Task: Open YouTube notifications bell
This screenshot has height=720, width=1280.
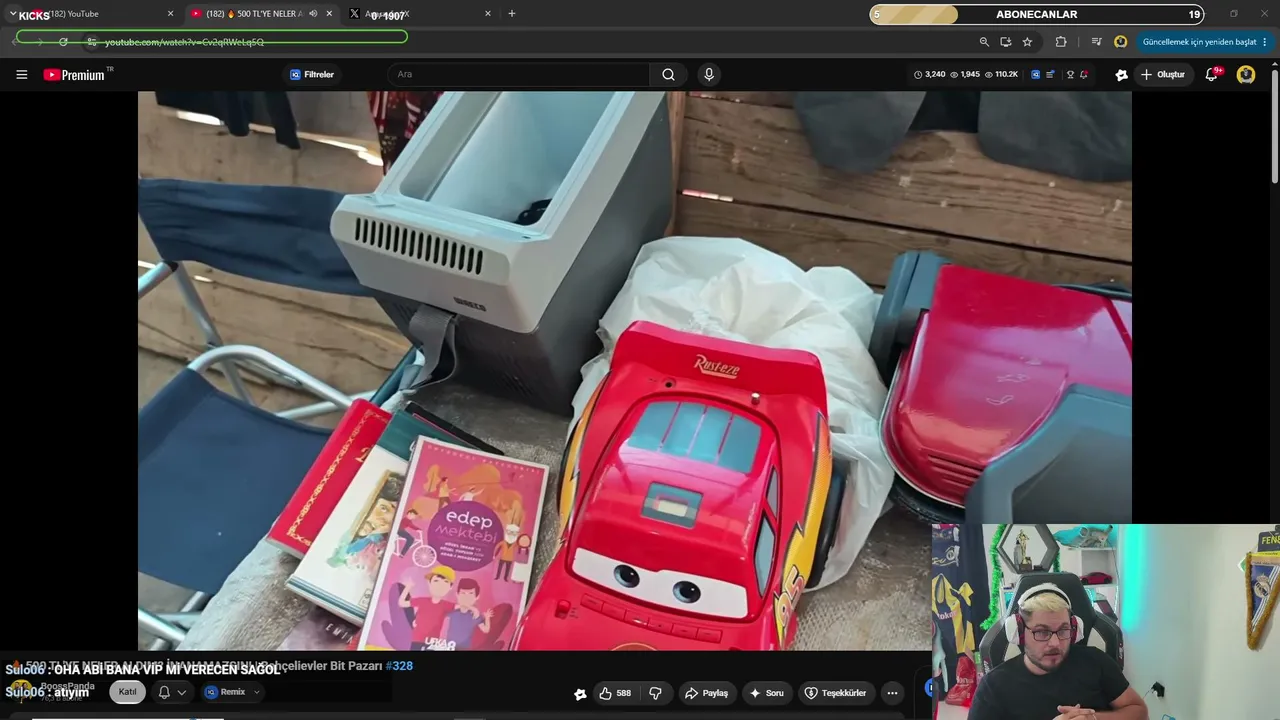Action: 1212,75
